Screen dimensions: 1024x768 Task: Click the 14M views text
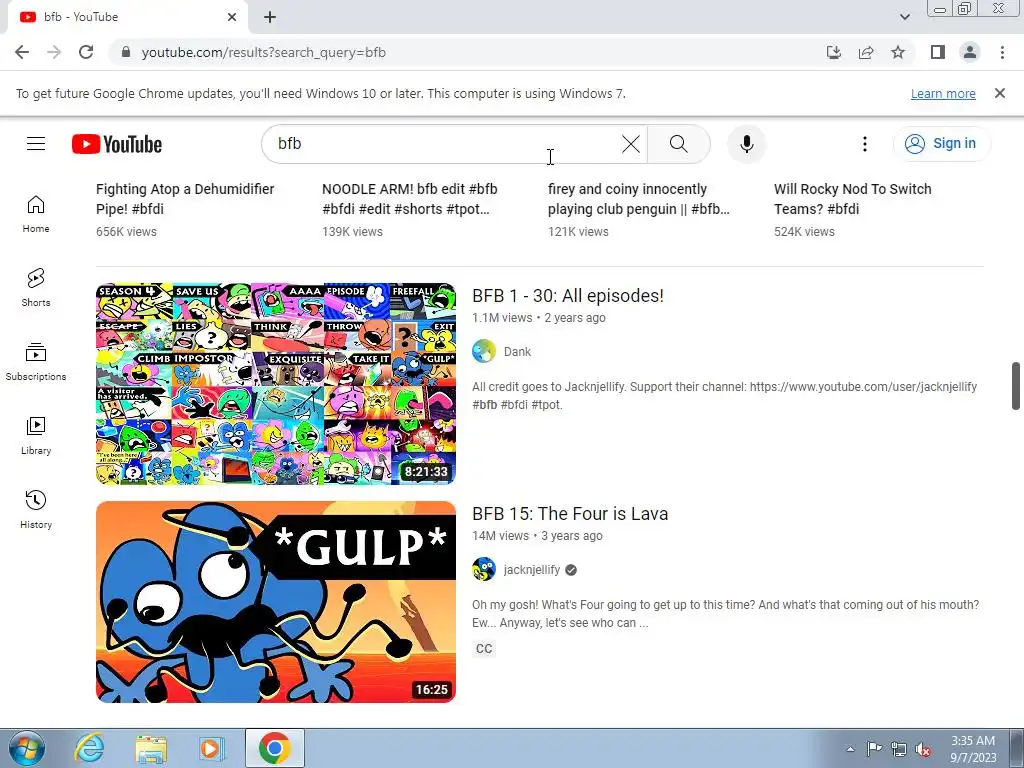(500, 536)
